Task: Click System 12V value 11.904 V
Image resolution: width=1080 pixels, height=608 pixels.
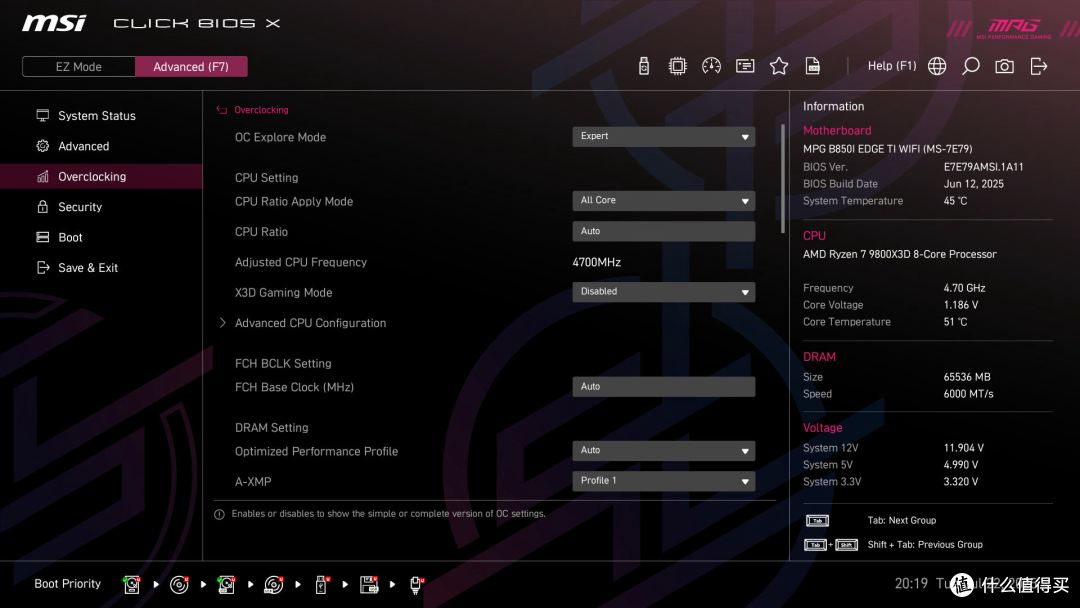Action: pyautogui.click(x=963, y=448)
